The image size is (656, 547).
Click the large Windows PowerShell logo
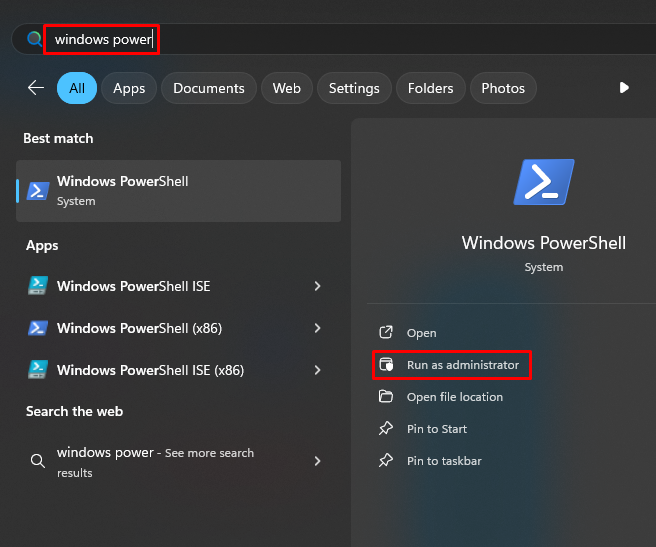tap(544, 182)
